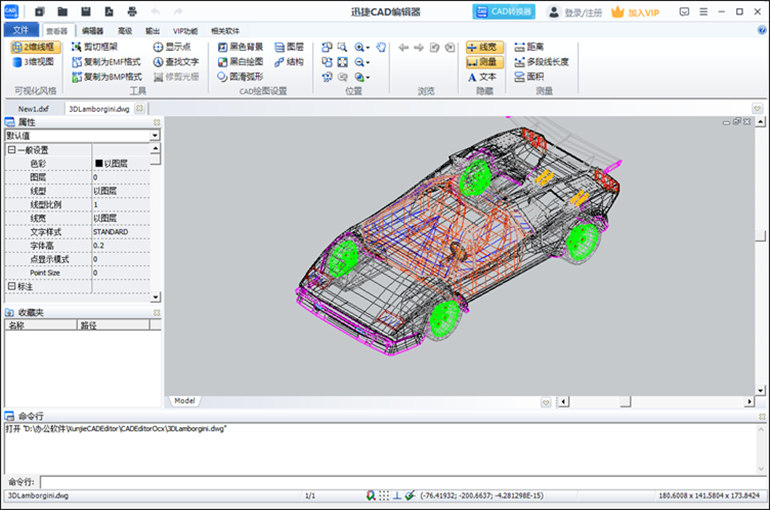Toggle the 测量 measurements button
The height and width of the screenshot is (510, 770).
point(485,62)
